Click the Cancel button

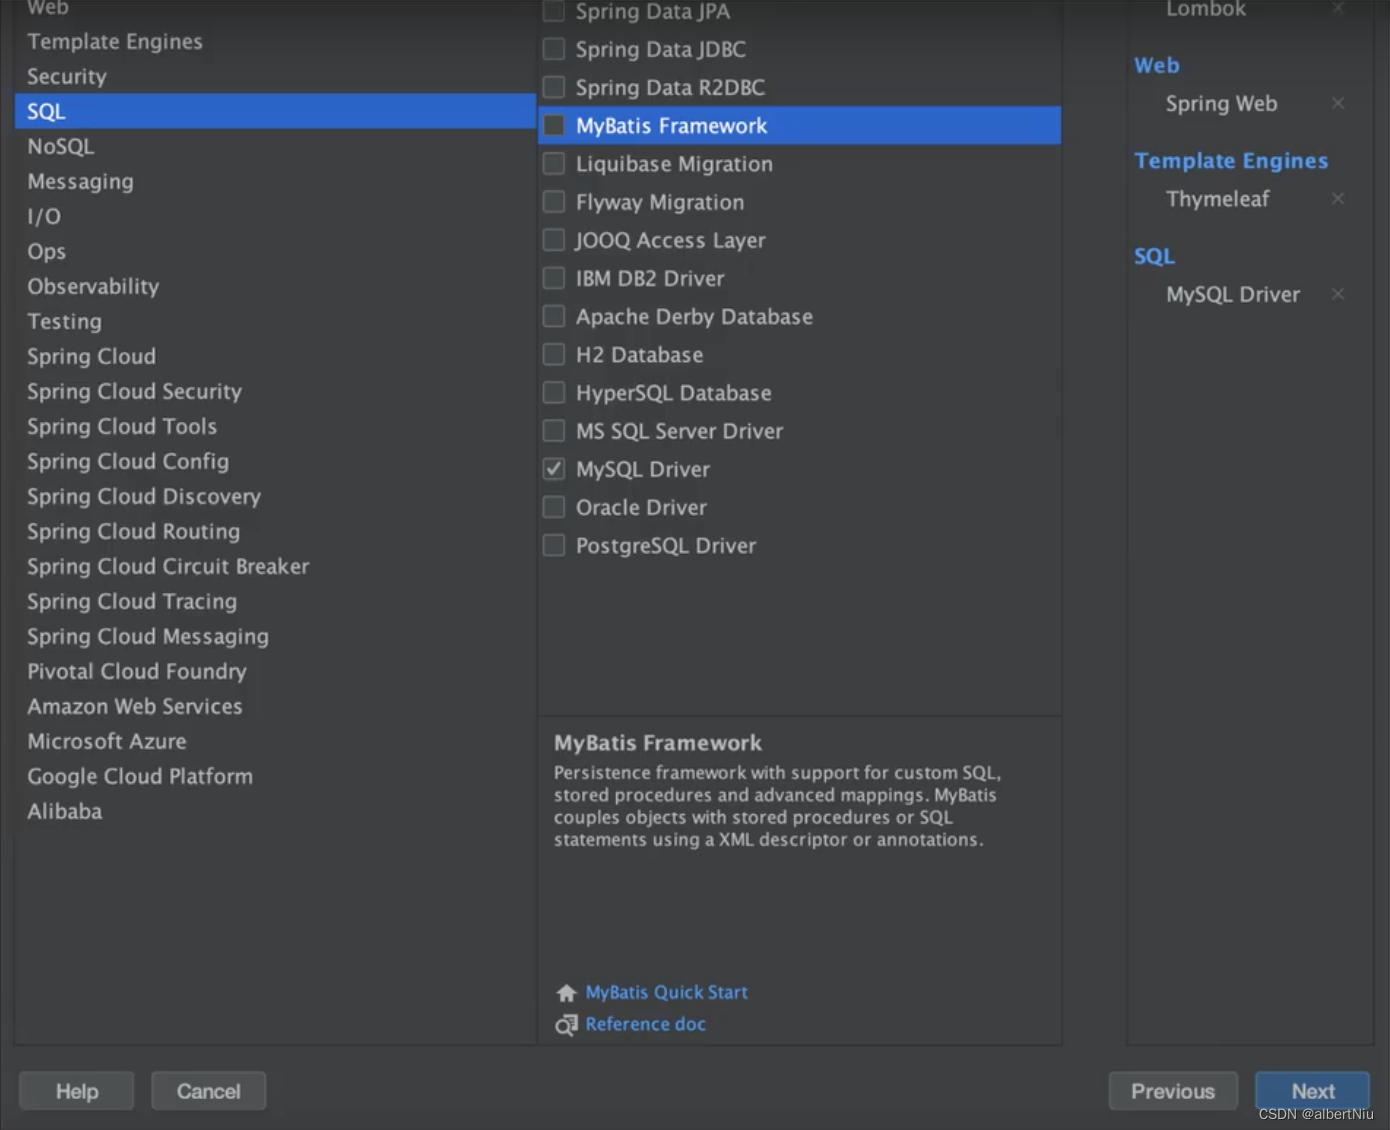tap(209, 1091)
